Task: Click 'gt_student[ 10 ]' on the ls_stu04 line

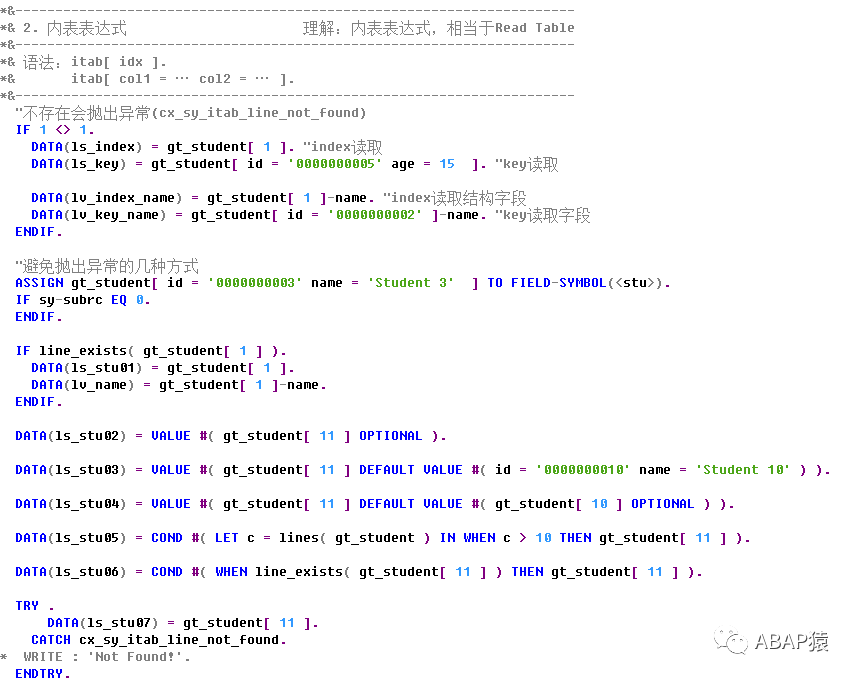Action: point(558,503)
